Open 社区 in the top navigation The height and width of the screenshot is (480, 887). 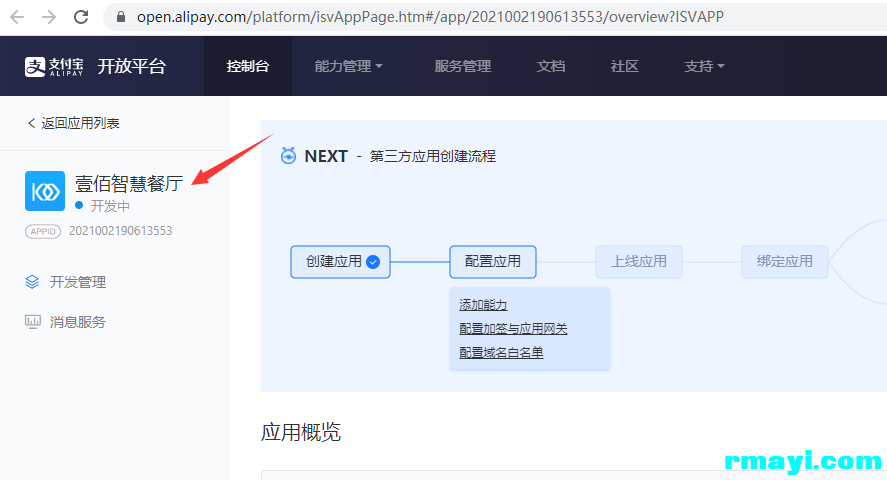(625, 66)
